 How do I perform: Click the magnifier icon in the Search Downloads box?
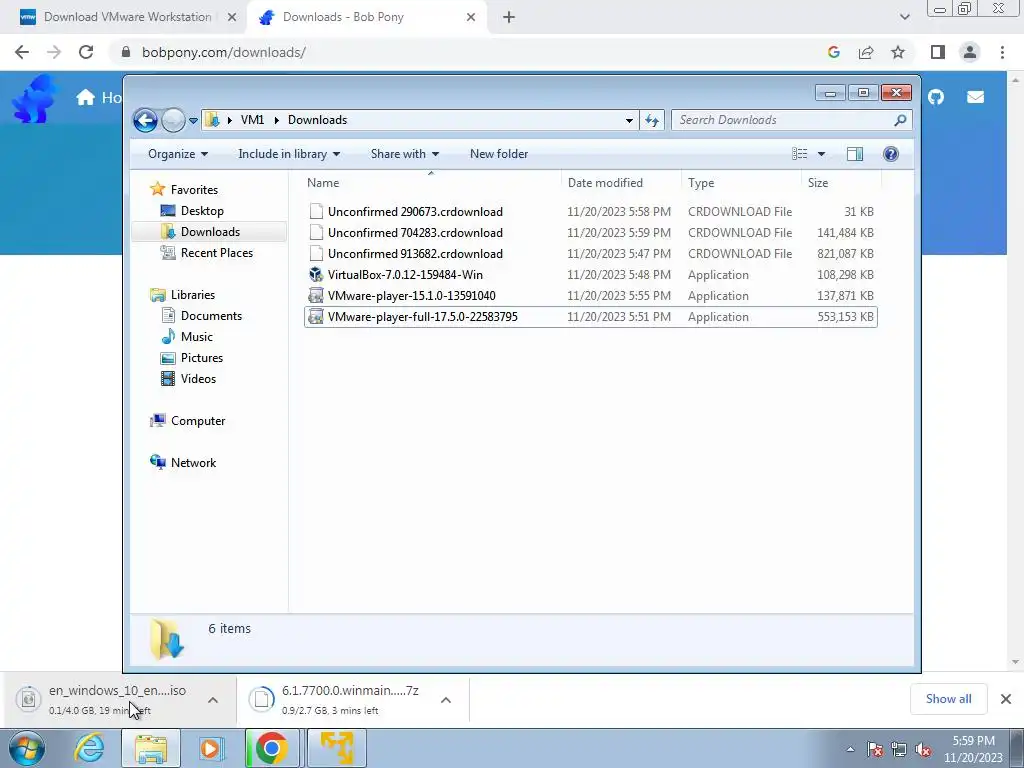[901, 120]
